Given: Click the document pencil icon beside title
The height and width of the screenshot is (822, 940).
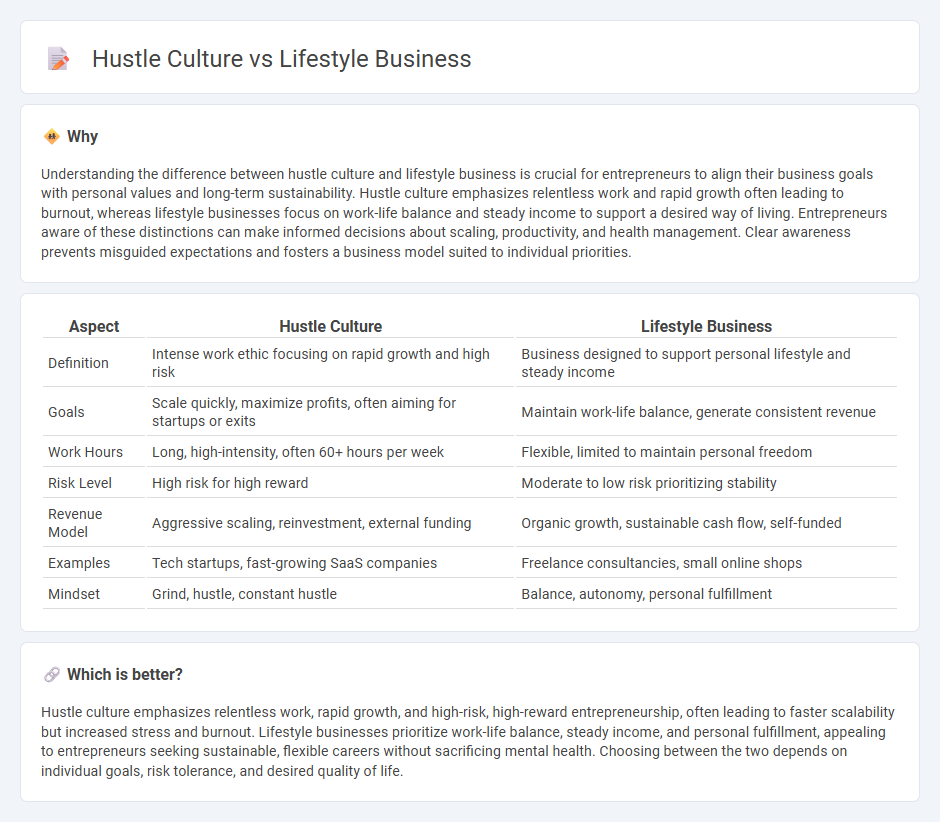Looking at the screenshot, I should click(58, 59).
